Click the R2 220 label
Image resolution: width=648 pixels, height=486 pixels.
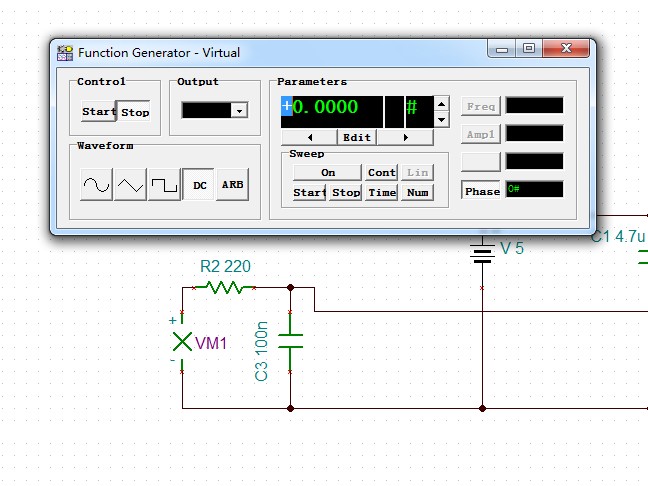point(225,267)
